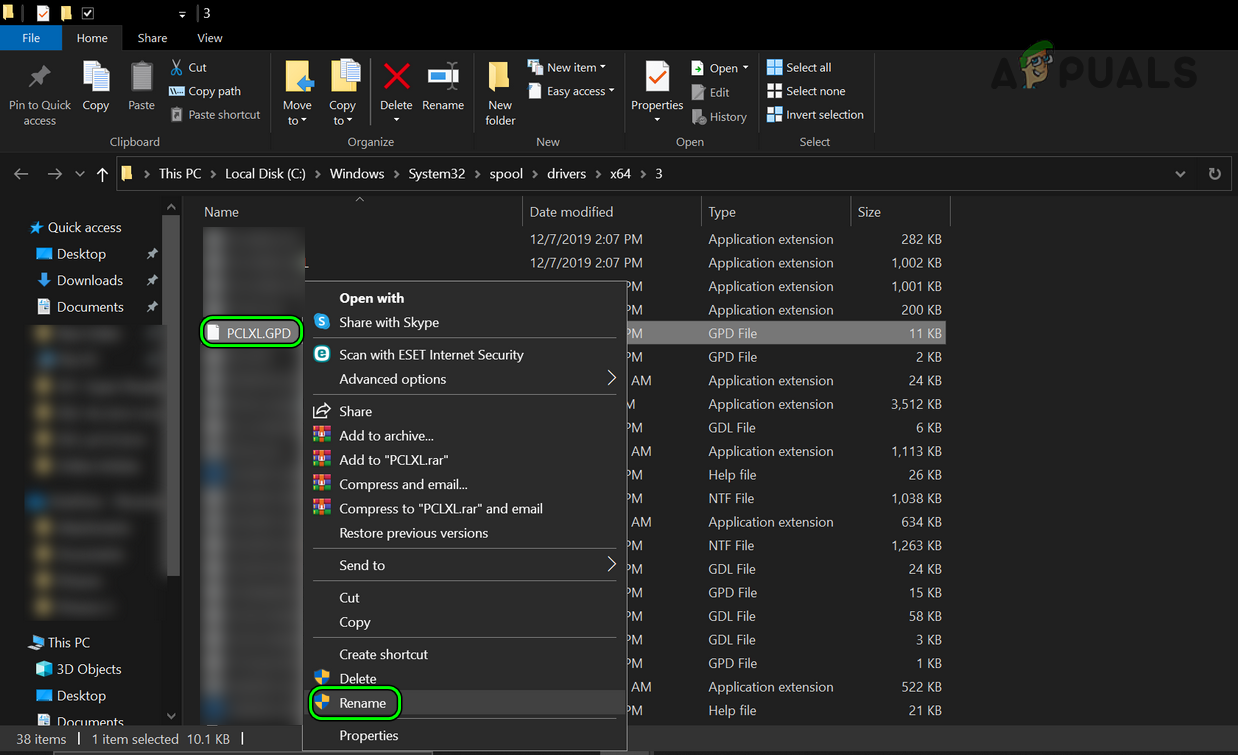This screenshot has width=1238, height=755.
Task: Click the Refresh button beside the address bar
Action: pos(1214,174)
